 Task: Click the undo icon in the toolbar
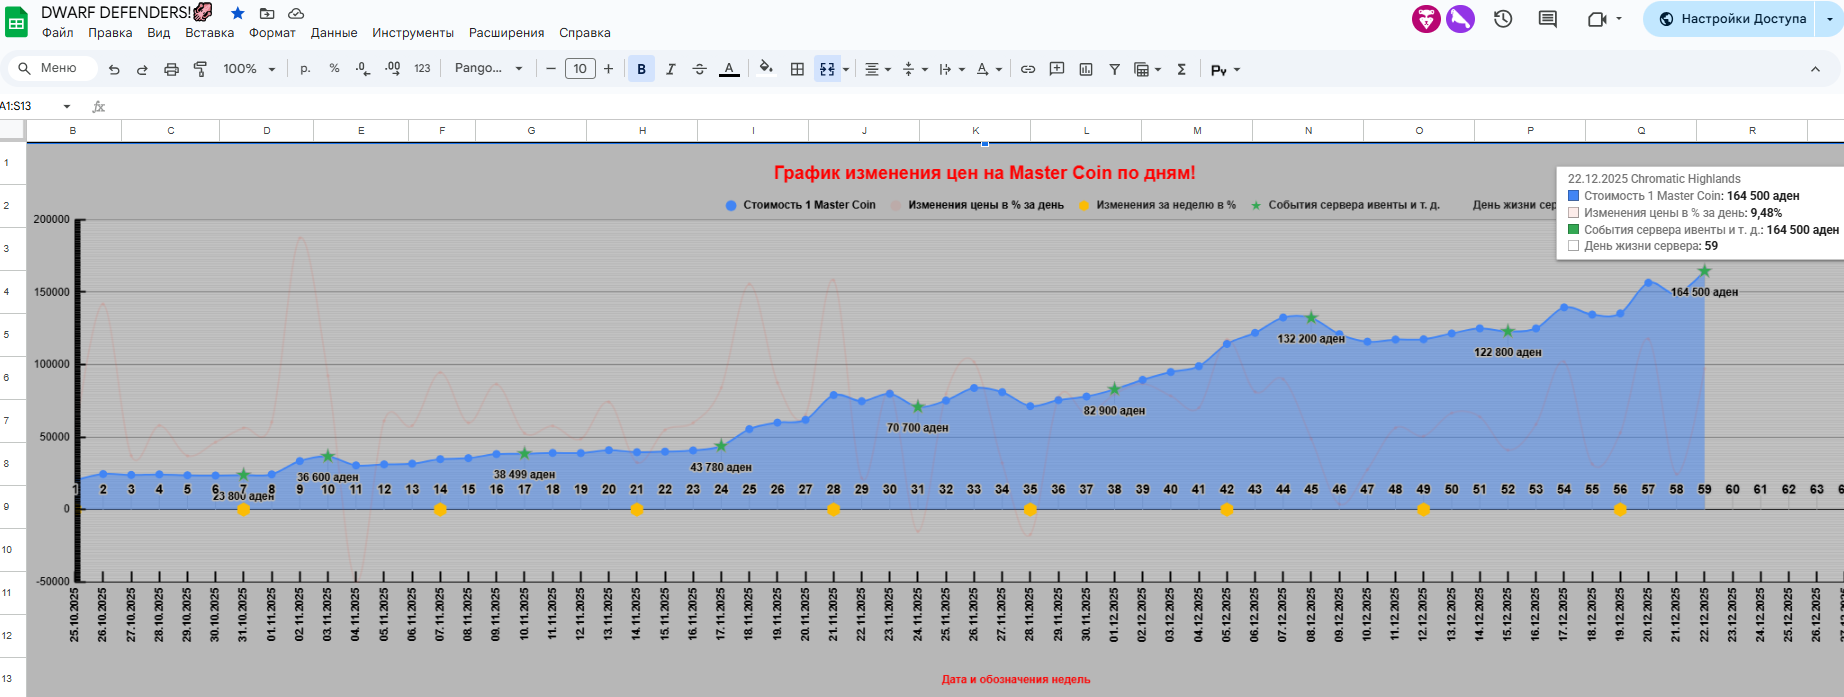pyautogui.click(x=114, y=69)
